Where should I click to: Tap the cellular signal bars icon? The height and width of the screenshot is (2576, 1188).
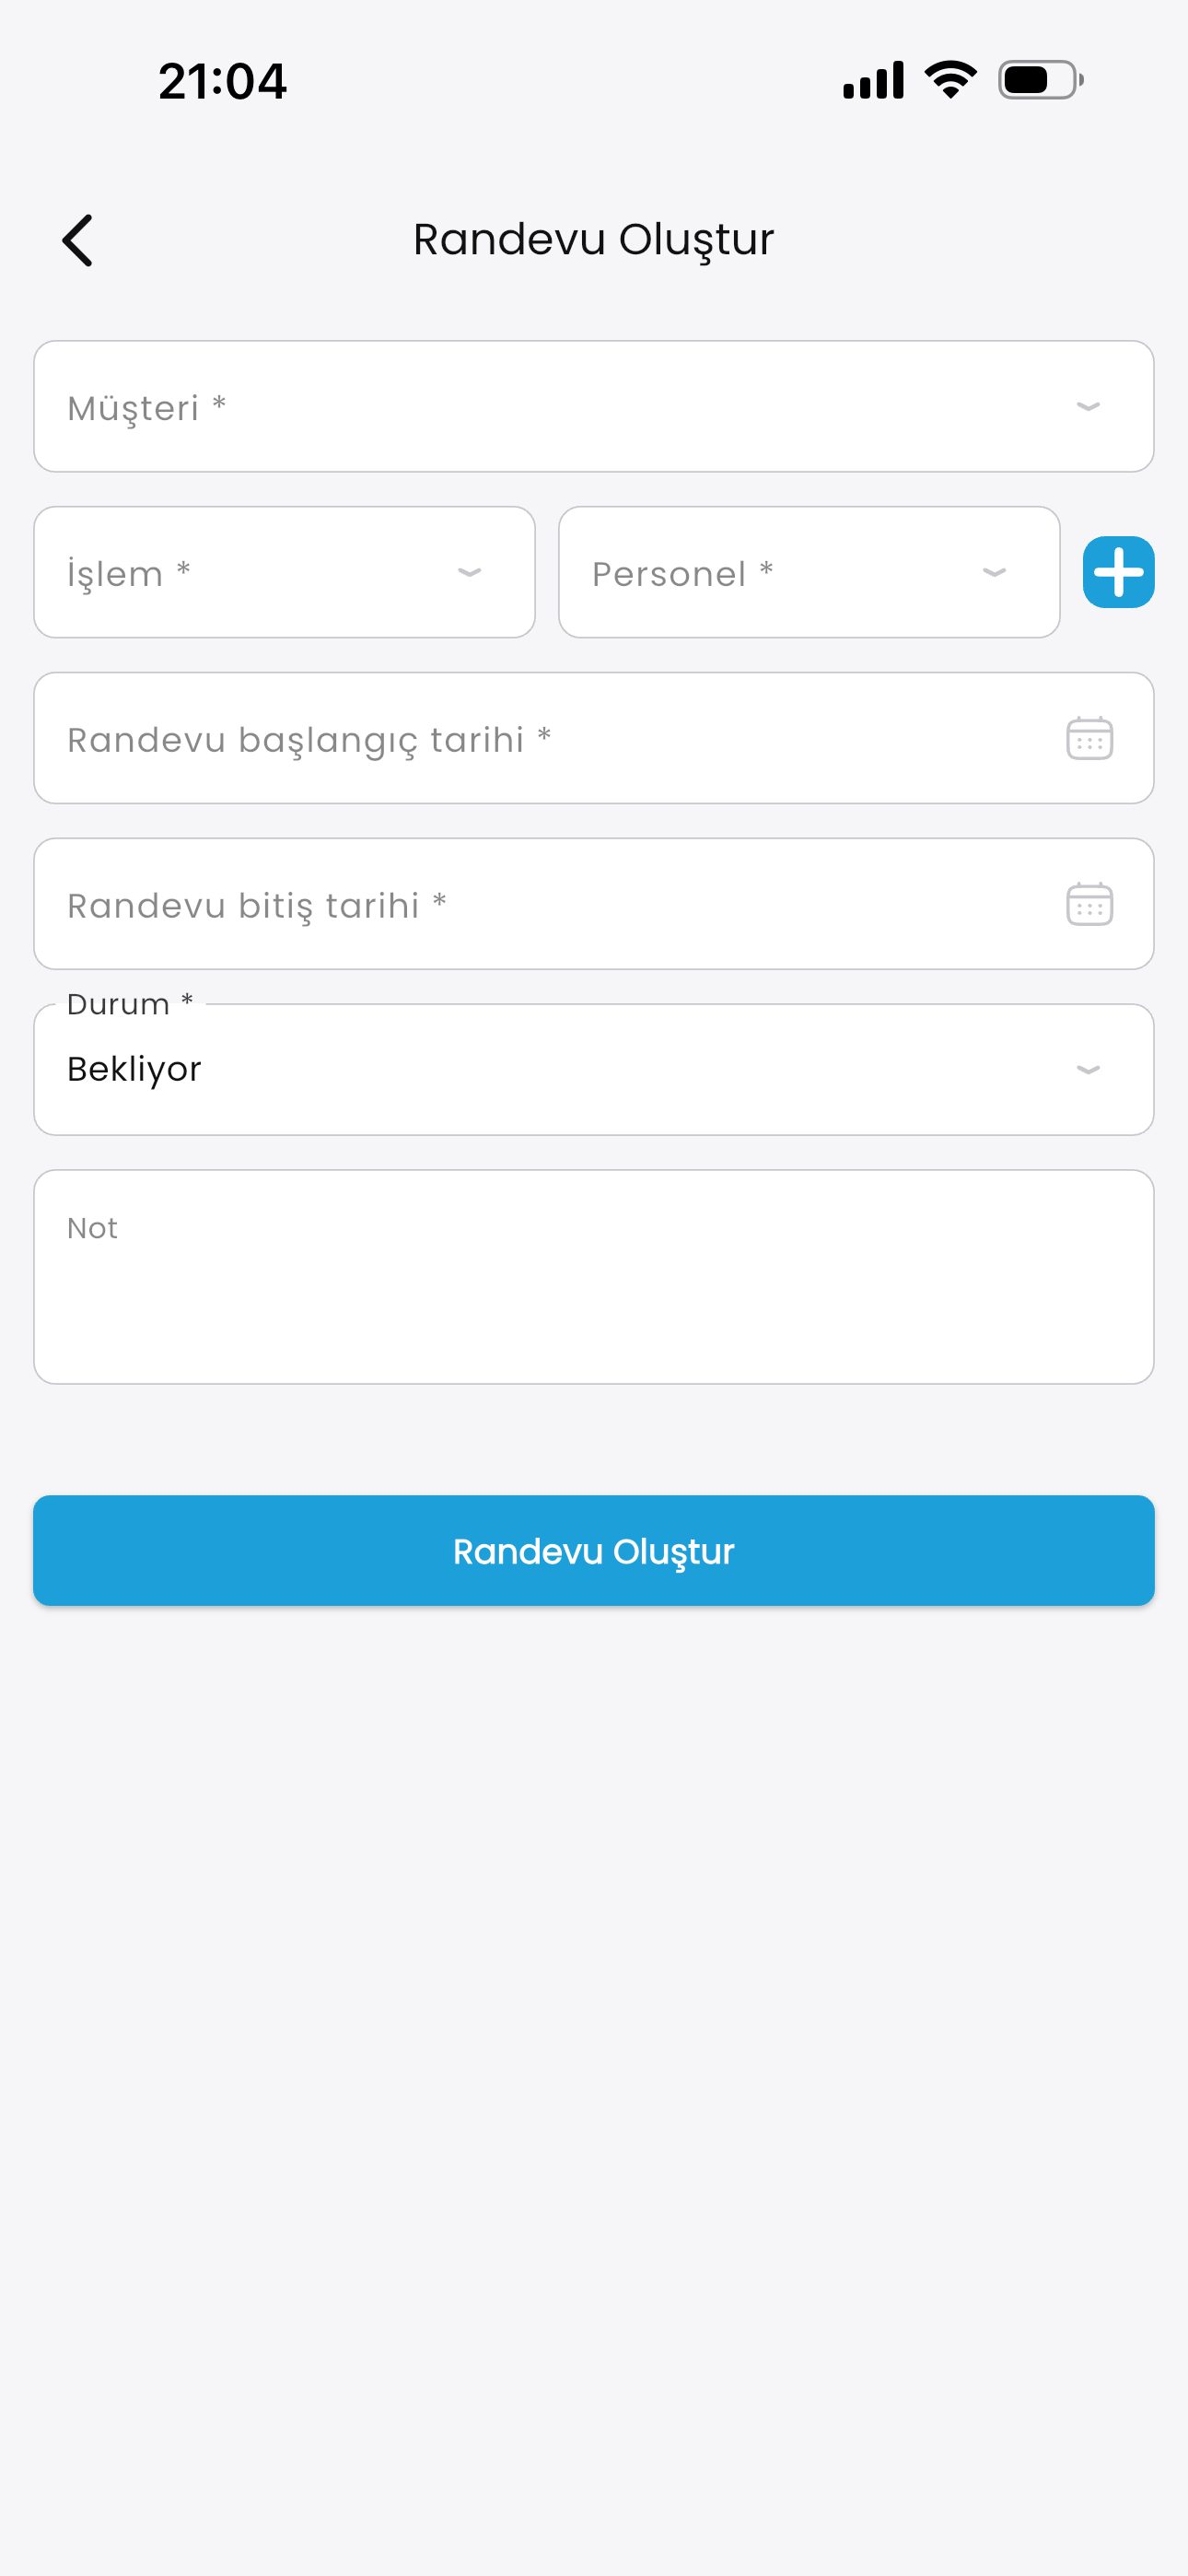(x=873, y=80)
